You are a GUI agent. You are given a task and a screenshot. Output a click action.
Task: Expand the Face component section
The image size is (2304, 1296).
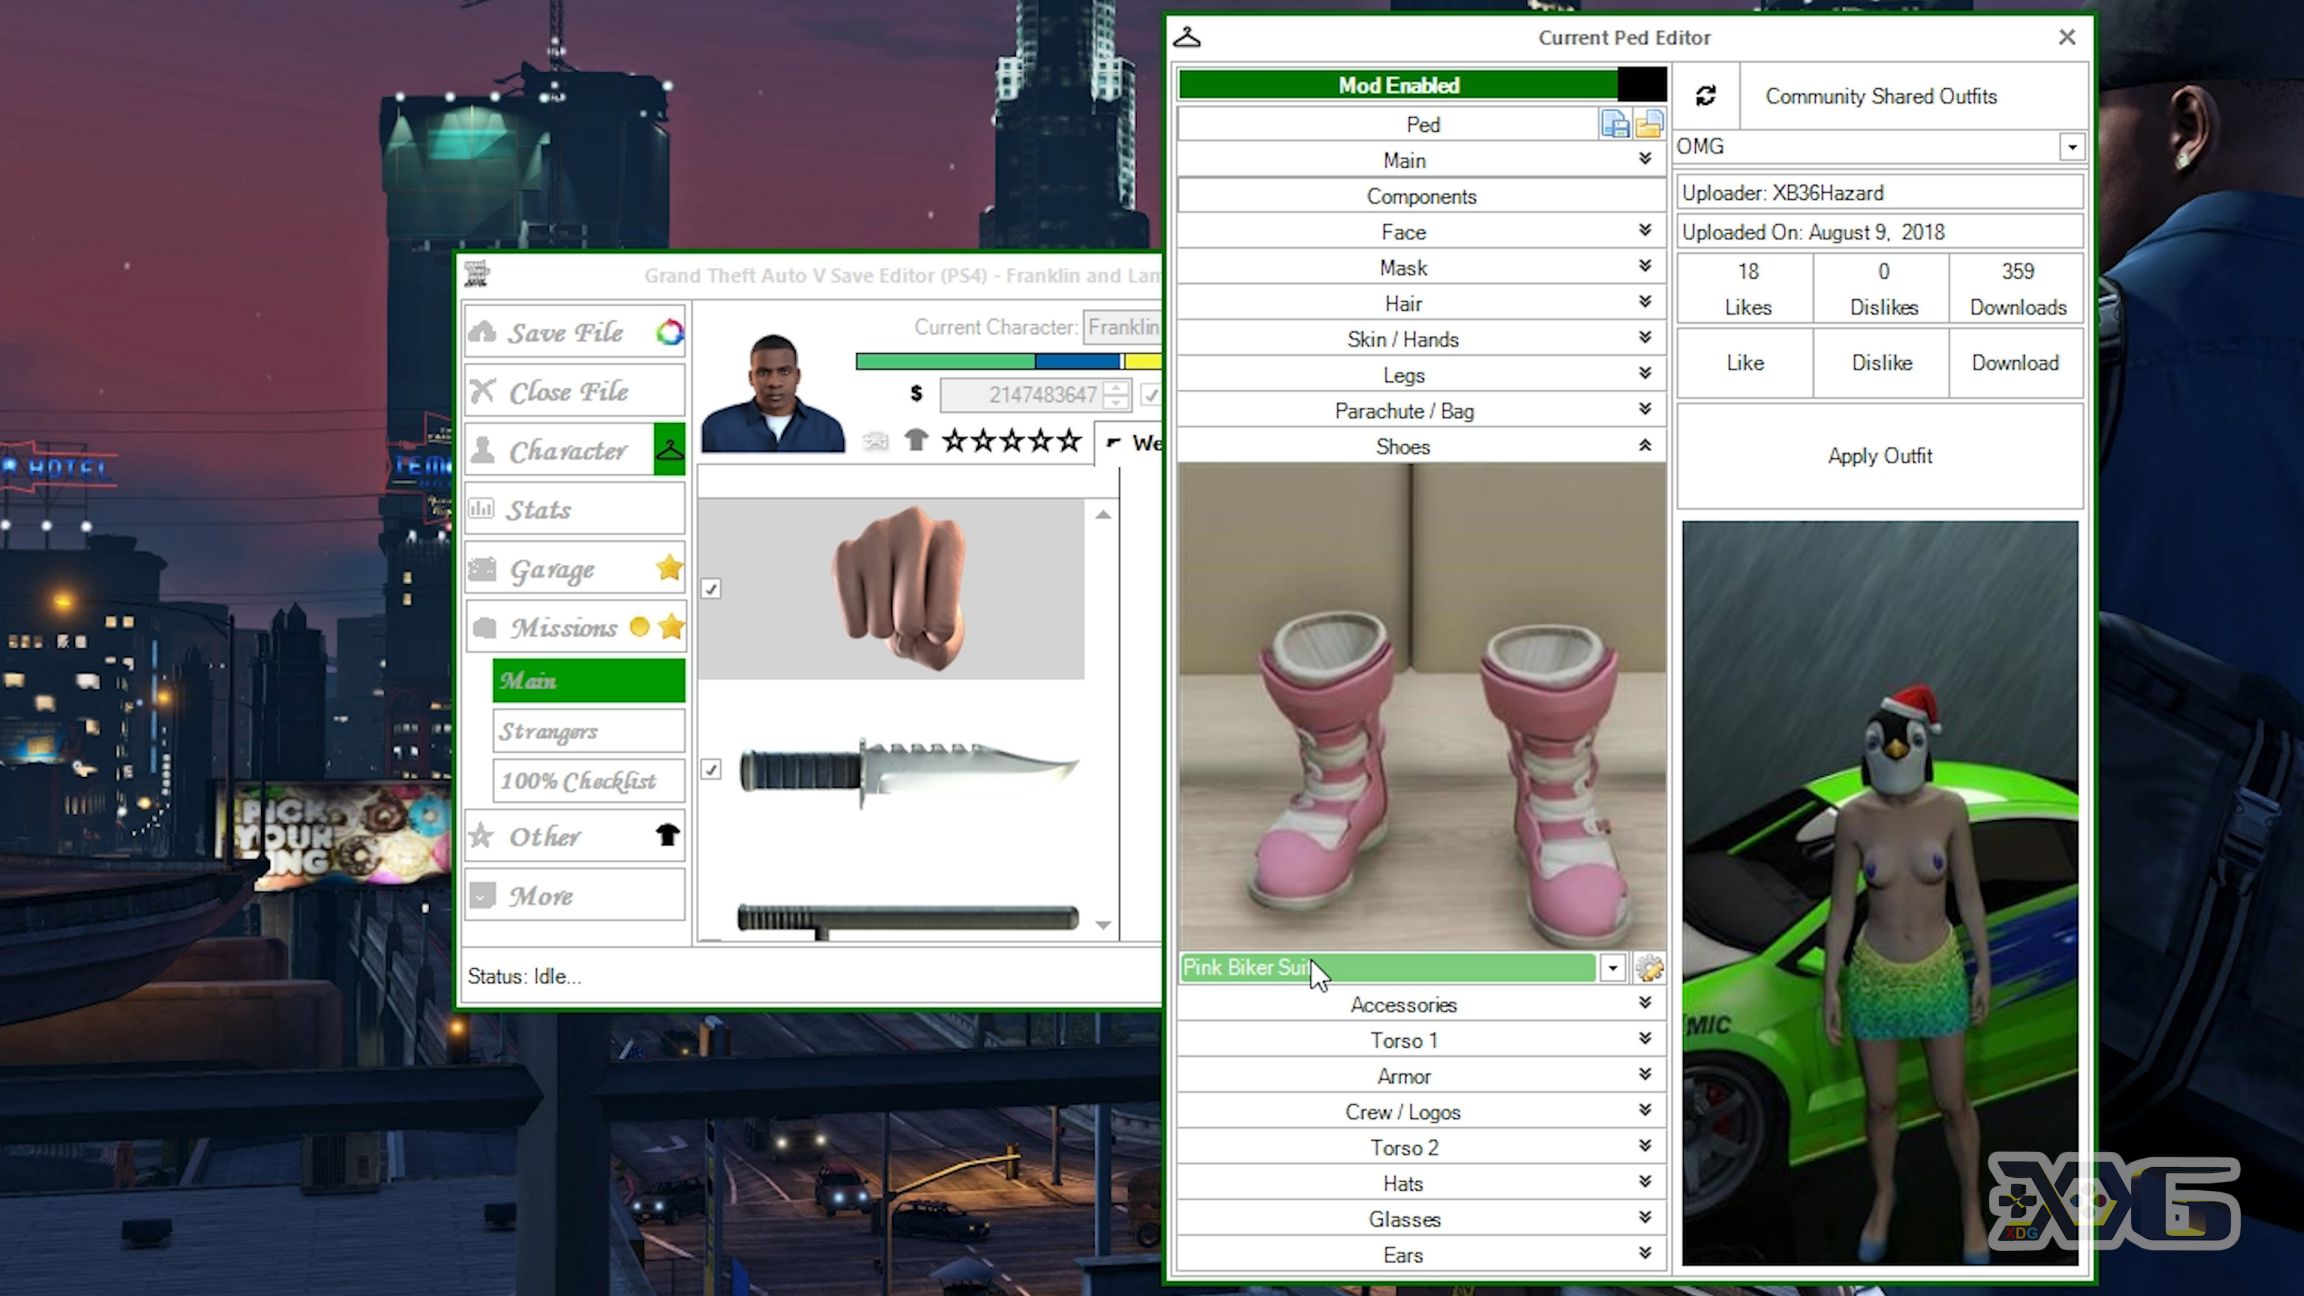click(1421, 232)
